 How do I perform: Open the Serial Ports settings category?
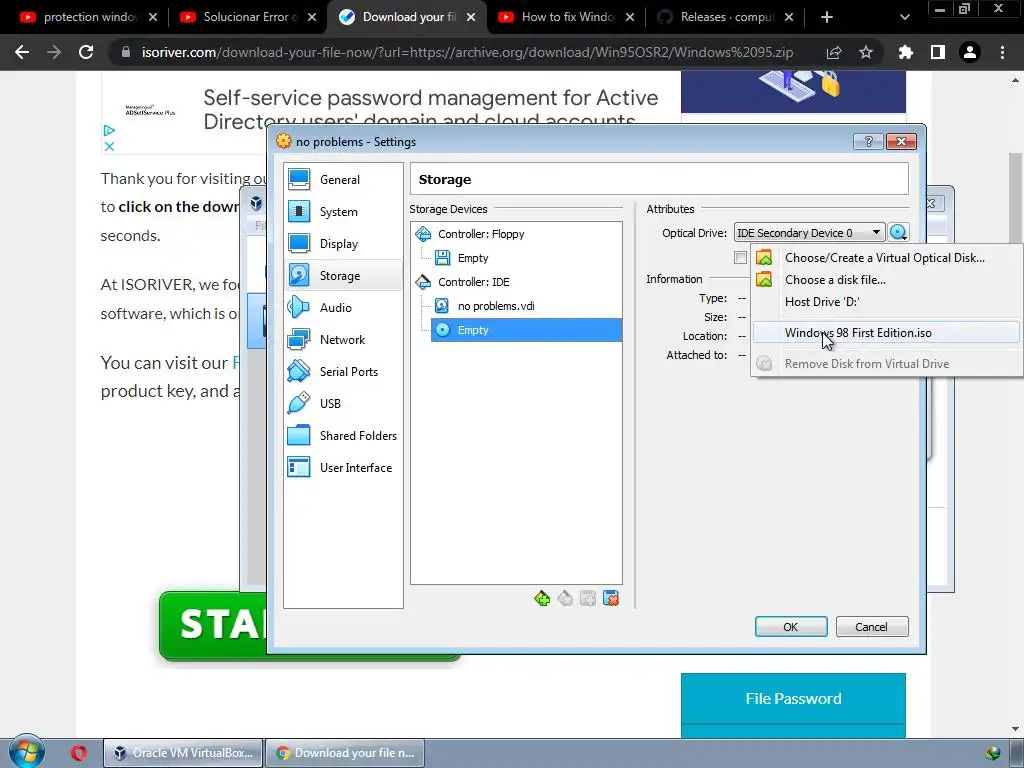(343, 372)
